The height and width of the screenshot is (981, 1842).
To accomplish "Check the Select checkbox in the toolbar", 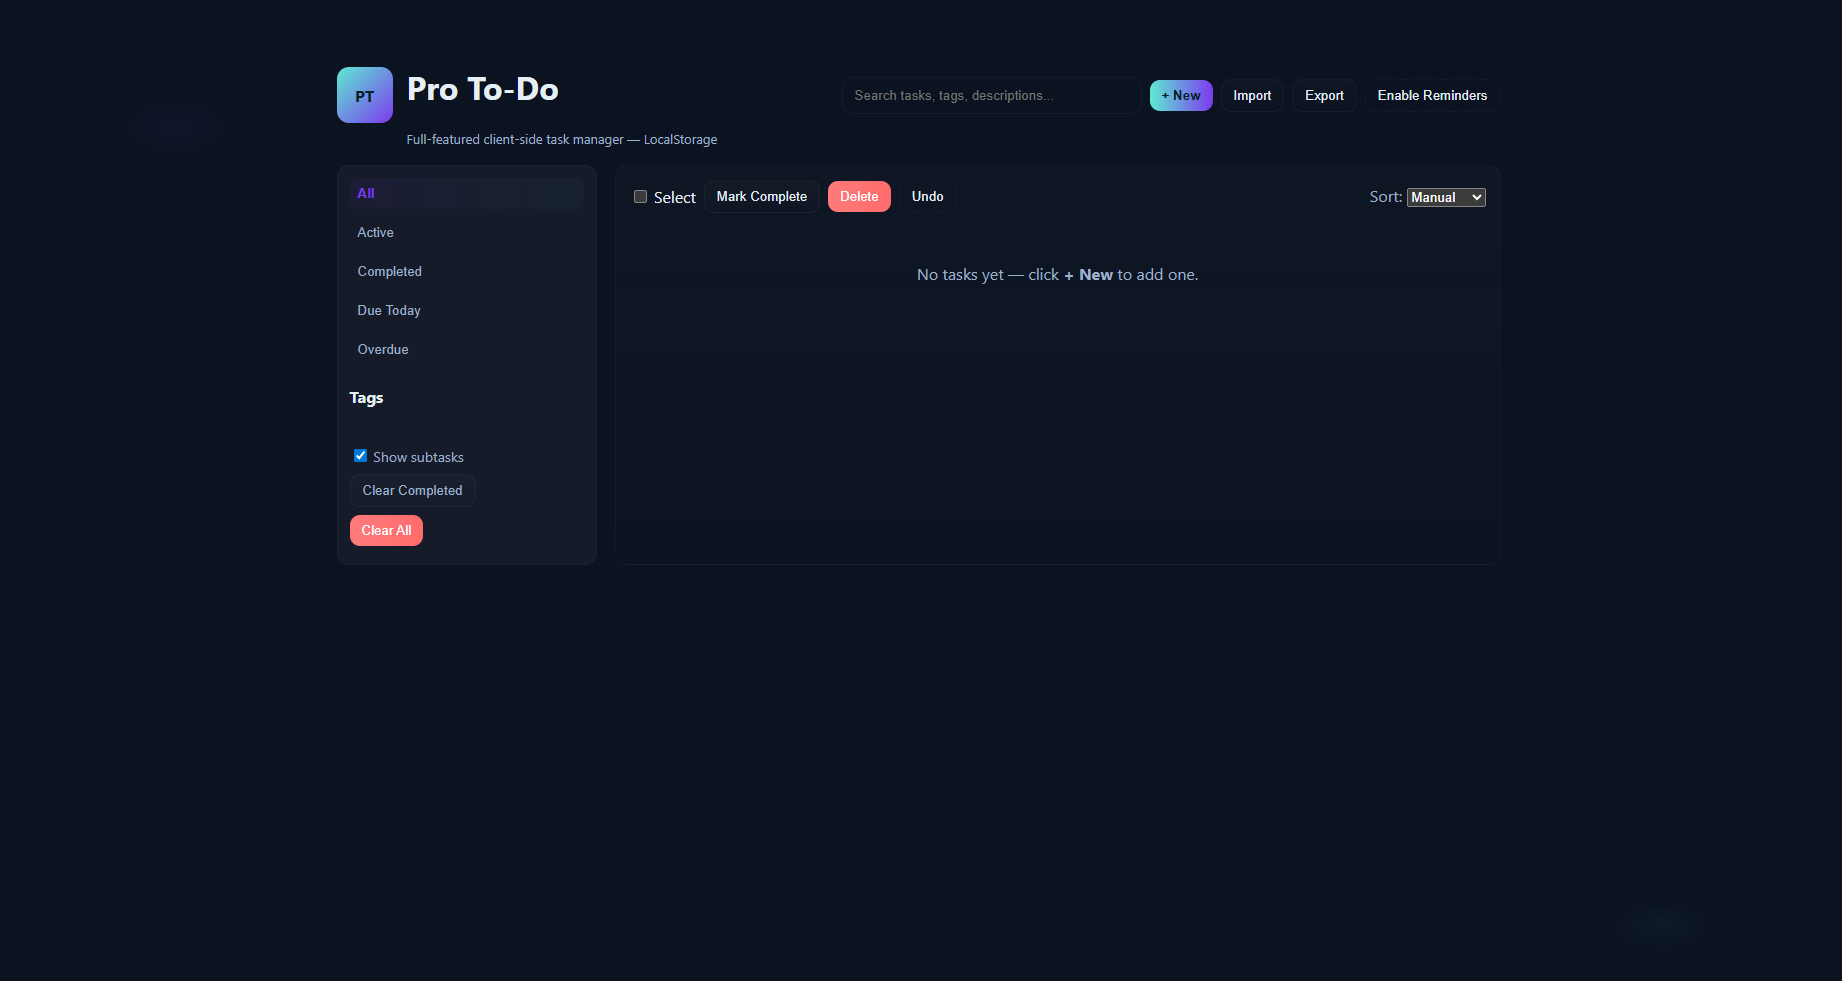I will tap(640, 196).
